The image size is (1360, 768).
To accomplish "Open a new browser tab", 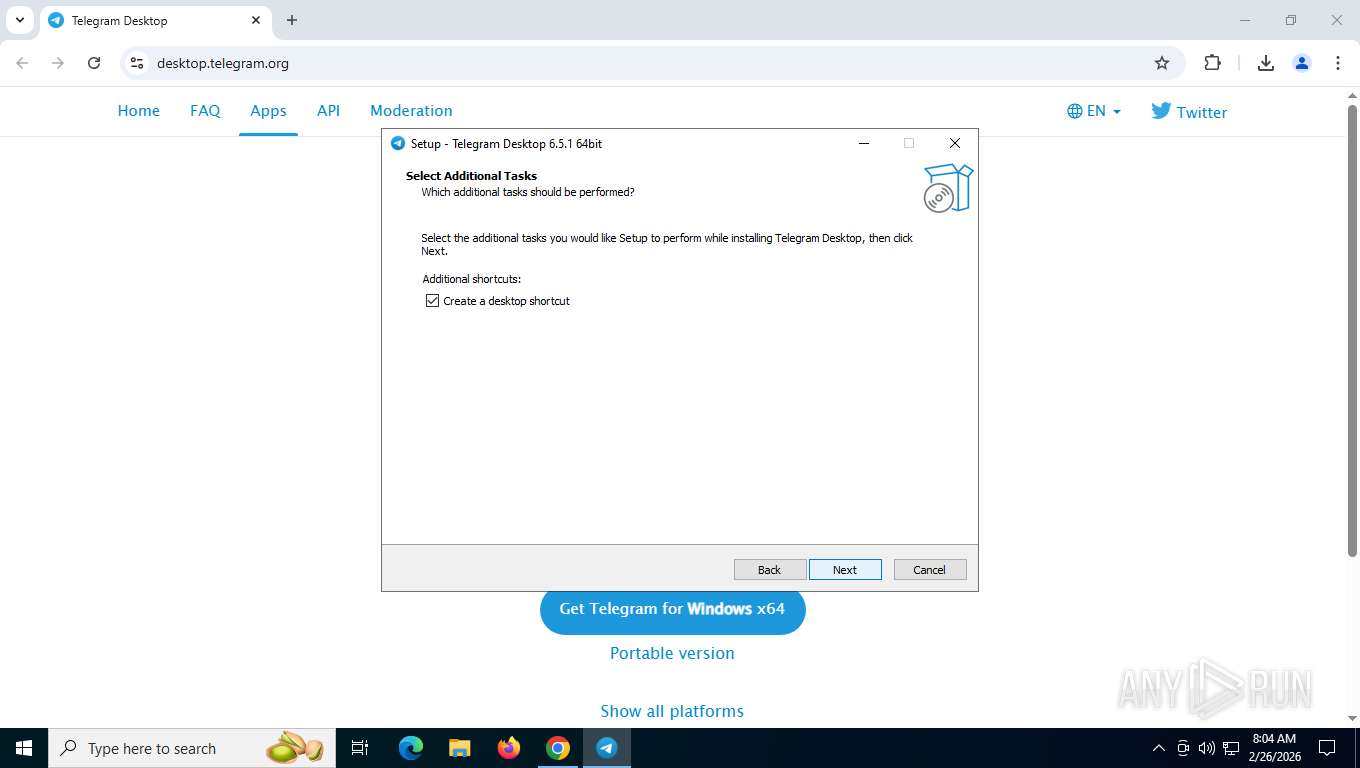I will click(x=292, y=20).
